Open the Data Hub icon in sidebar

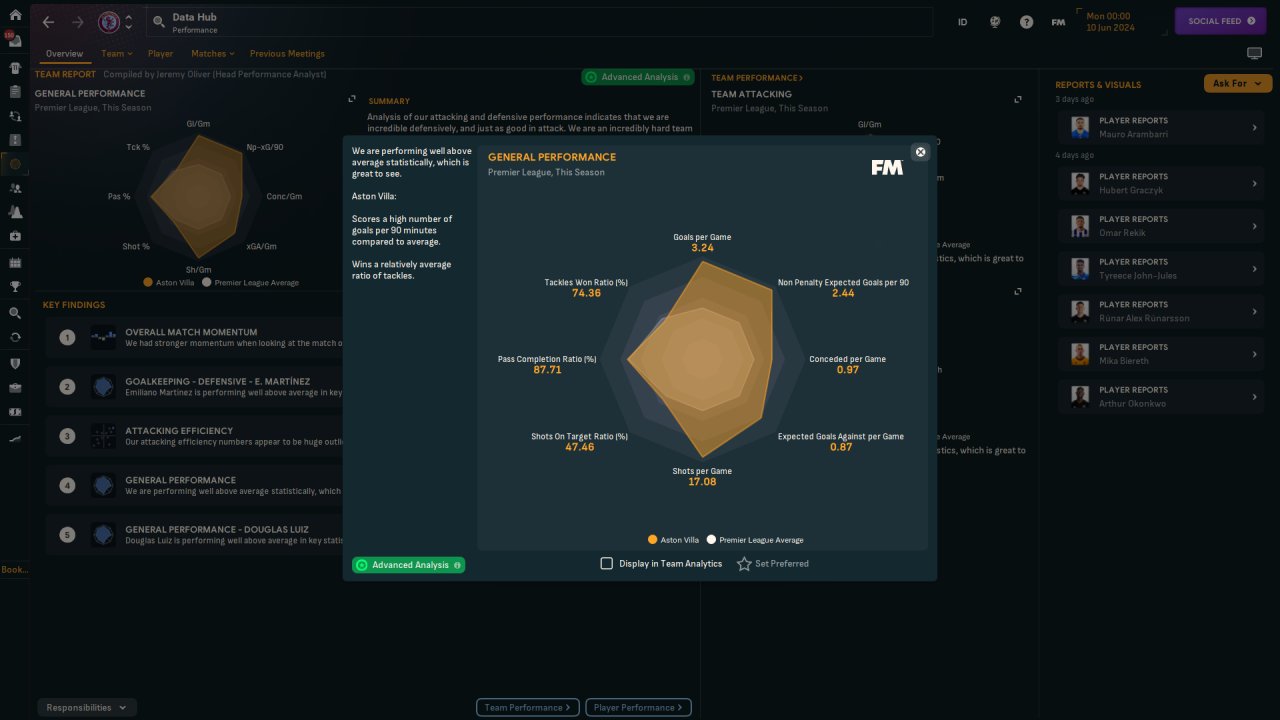[15, 164]
